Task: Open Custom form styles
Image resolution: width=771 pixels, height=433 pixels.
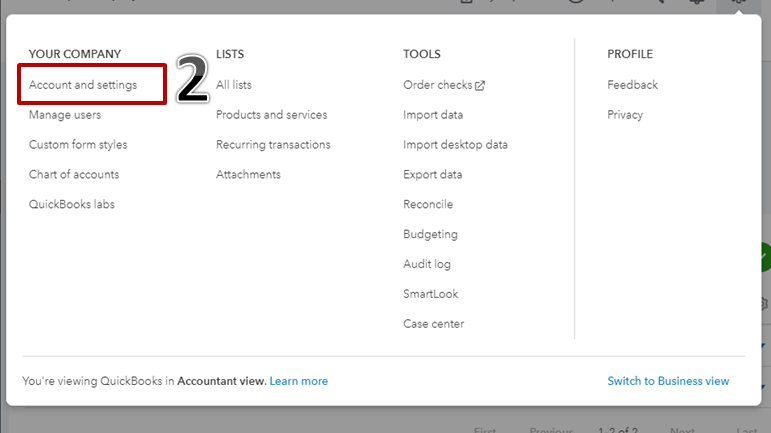Action: click(78, 145)
